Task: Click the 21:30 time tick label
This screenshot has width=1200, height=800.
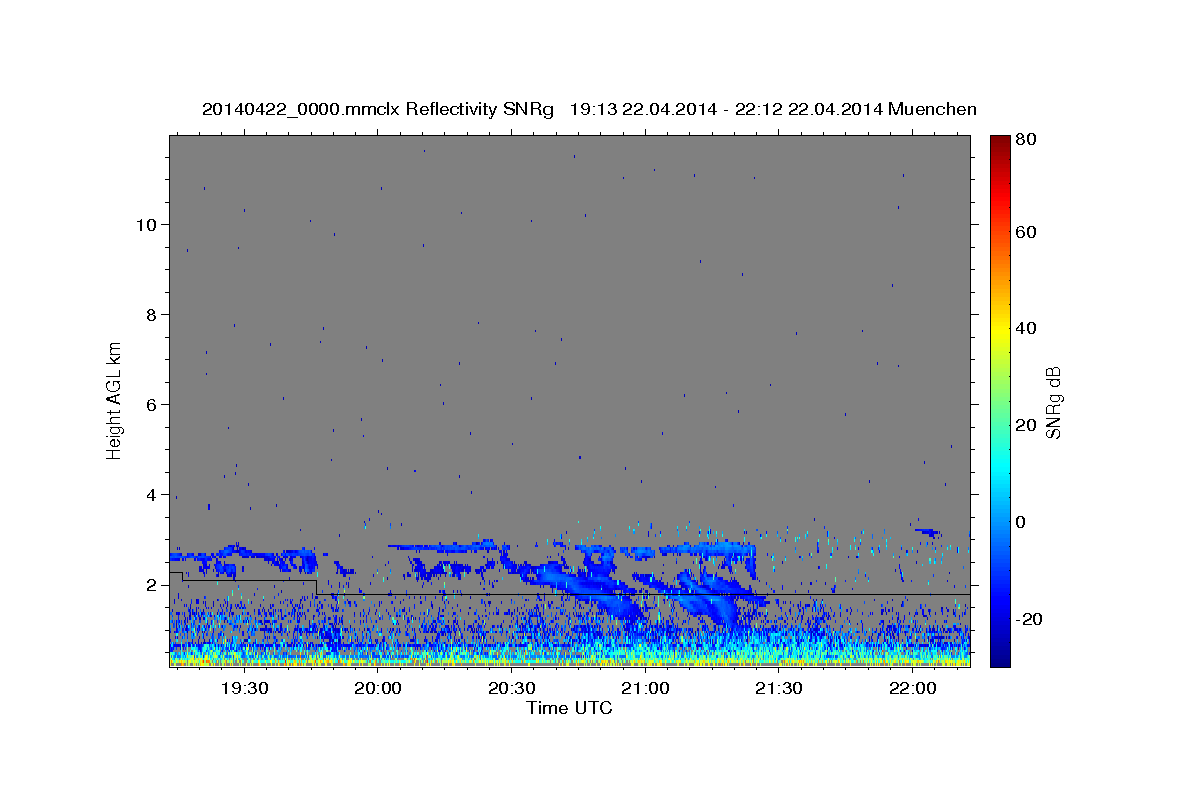Action: click(779, 688)
